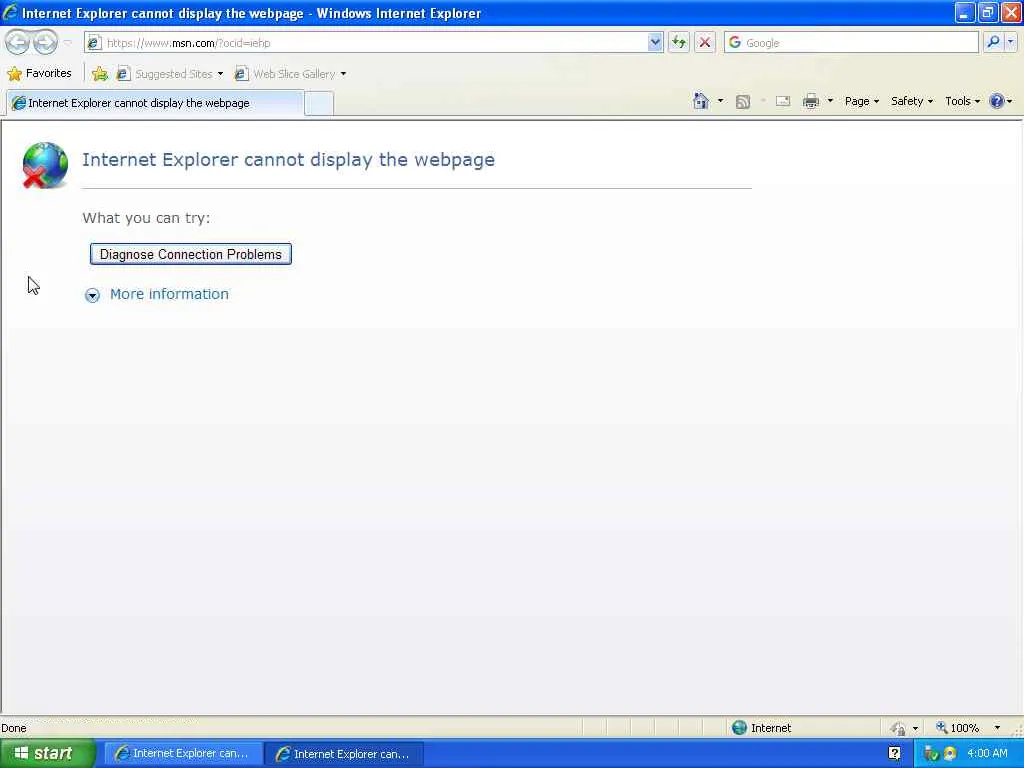Open the recent pages dropdown arrow

(68, 43)
